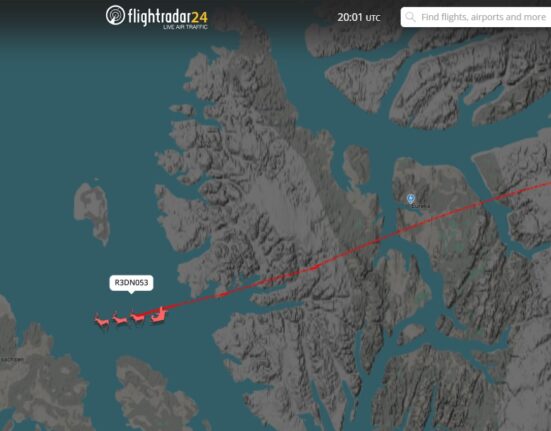The height and width of the screenshot is (431, 551).
Task: Click the small isolated island in open sea
Action: (x=92, y=211)
